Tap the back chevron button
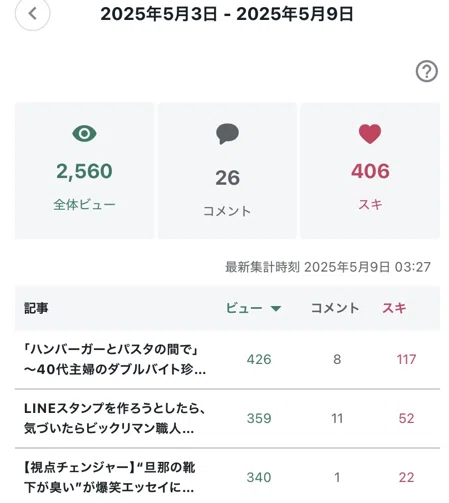The height and width of the screenshot is (503, 449). click(32, 14)
